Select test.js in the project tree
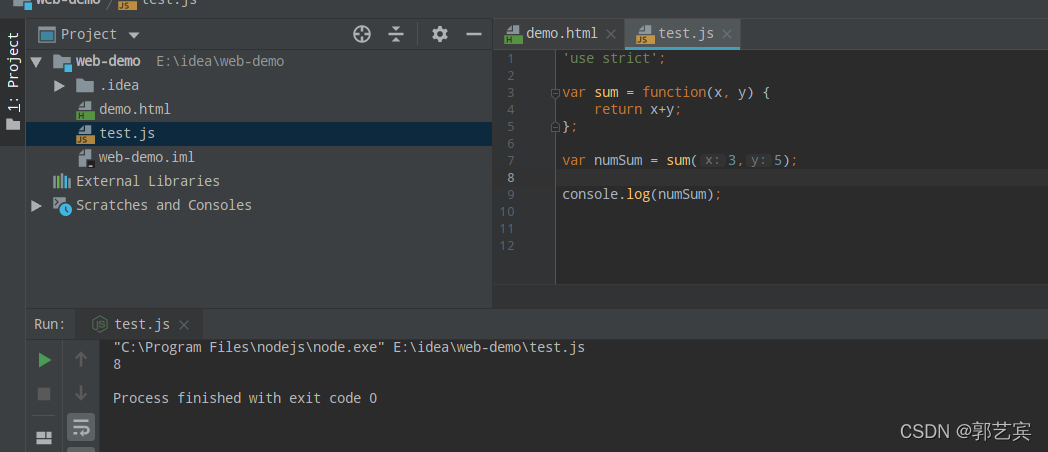 click(x=127, y=133)
